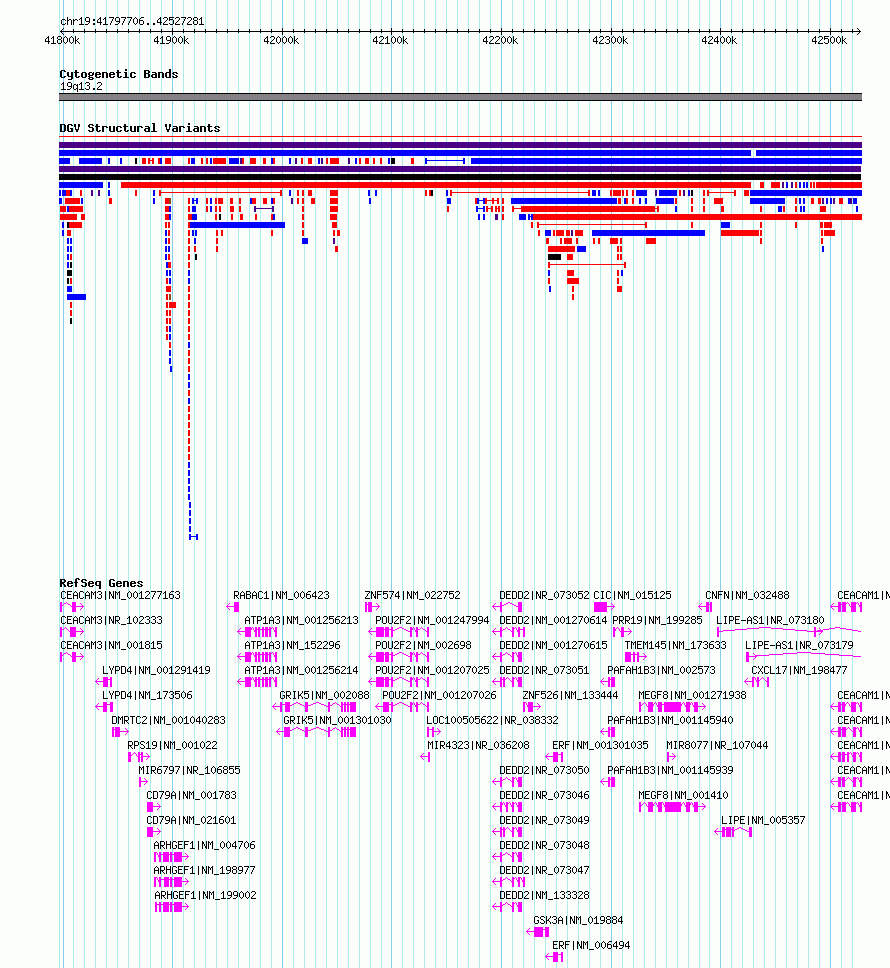This screenshot has width=890, height=968.
Task: Open DEDD2|NM_001270614 transcript label
Action: tap(554, 620)
